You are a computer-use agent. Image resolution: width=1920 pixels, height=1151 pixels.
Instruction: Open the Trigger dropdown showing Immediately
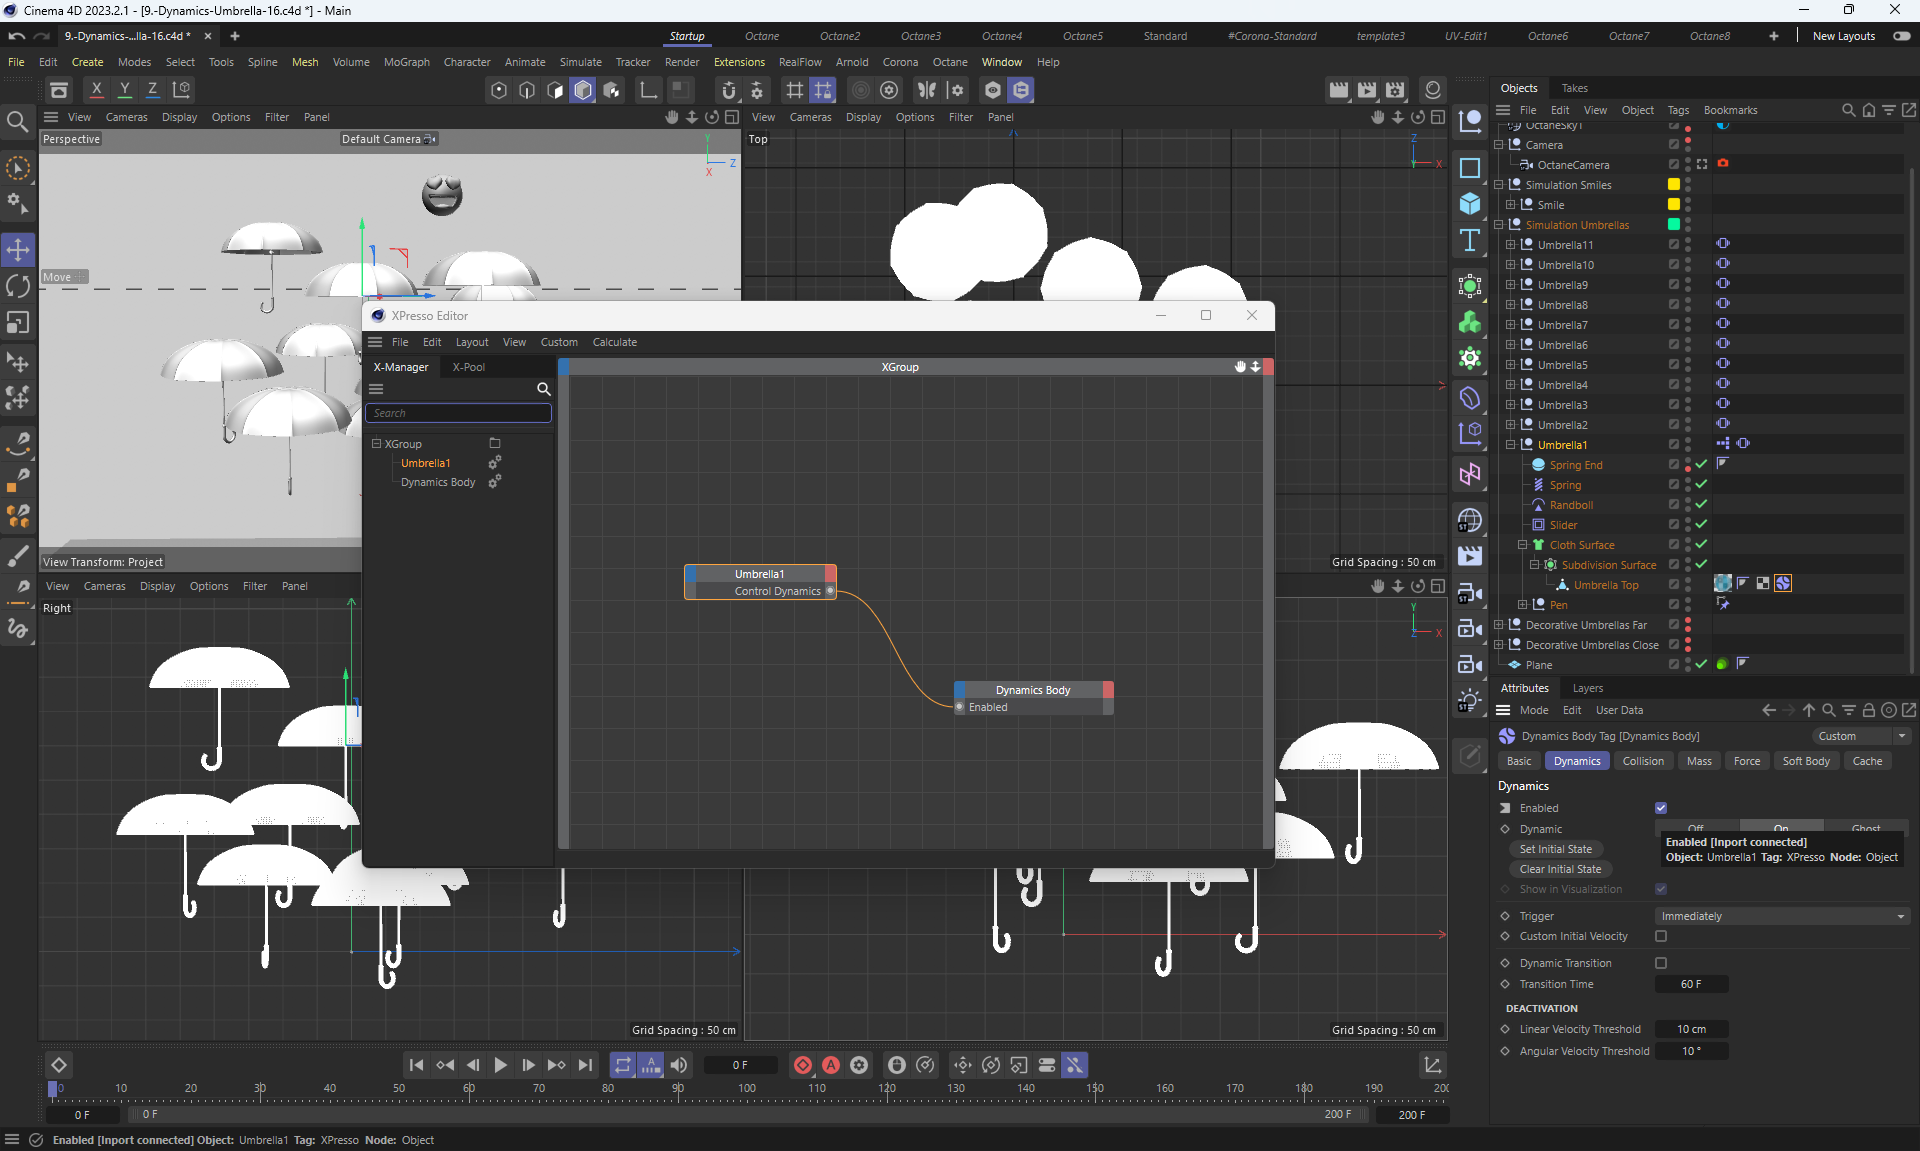tap(1782, 916)
